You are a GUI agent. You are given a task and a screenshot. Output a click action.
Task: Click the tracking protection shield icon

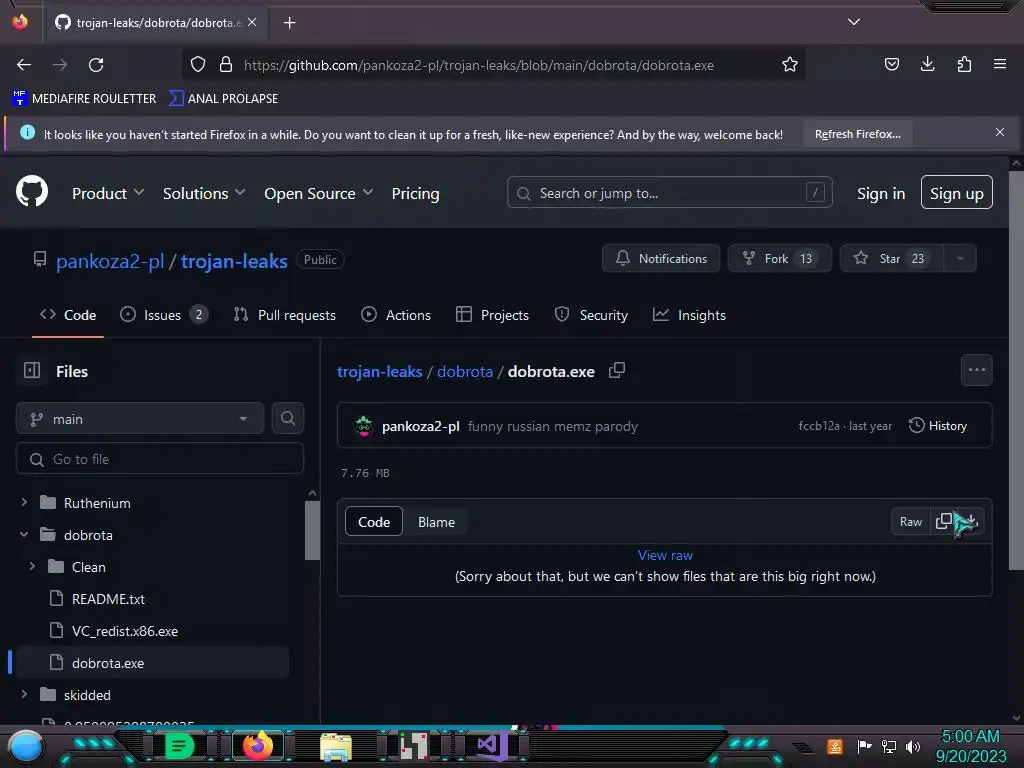coord(198,65)
